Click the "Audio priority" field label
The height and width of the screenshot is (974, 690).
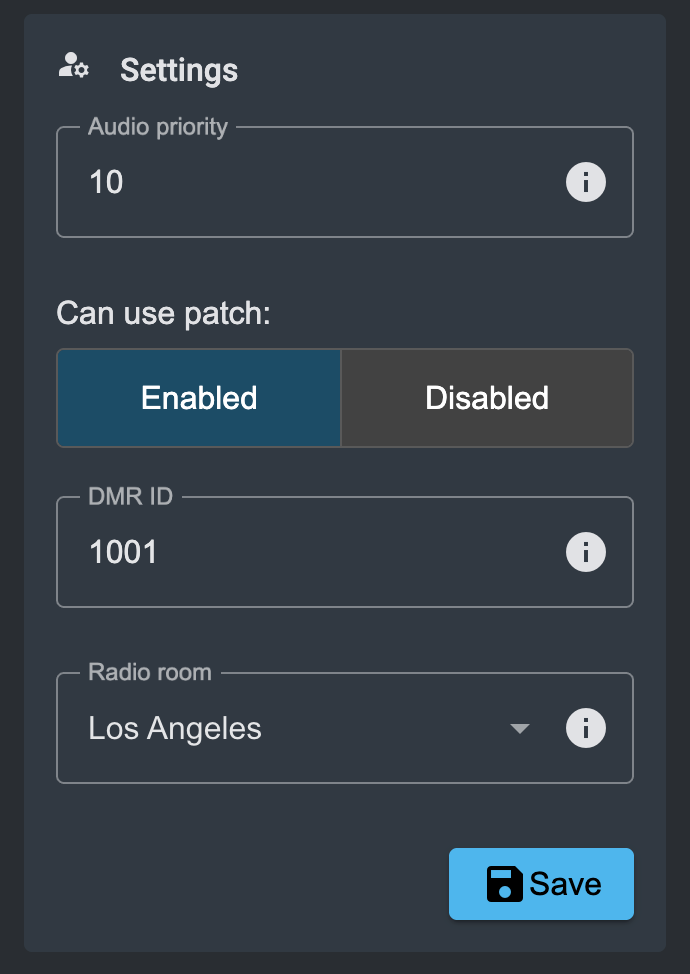coord(158,127)
